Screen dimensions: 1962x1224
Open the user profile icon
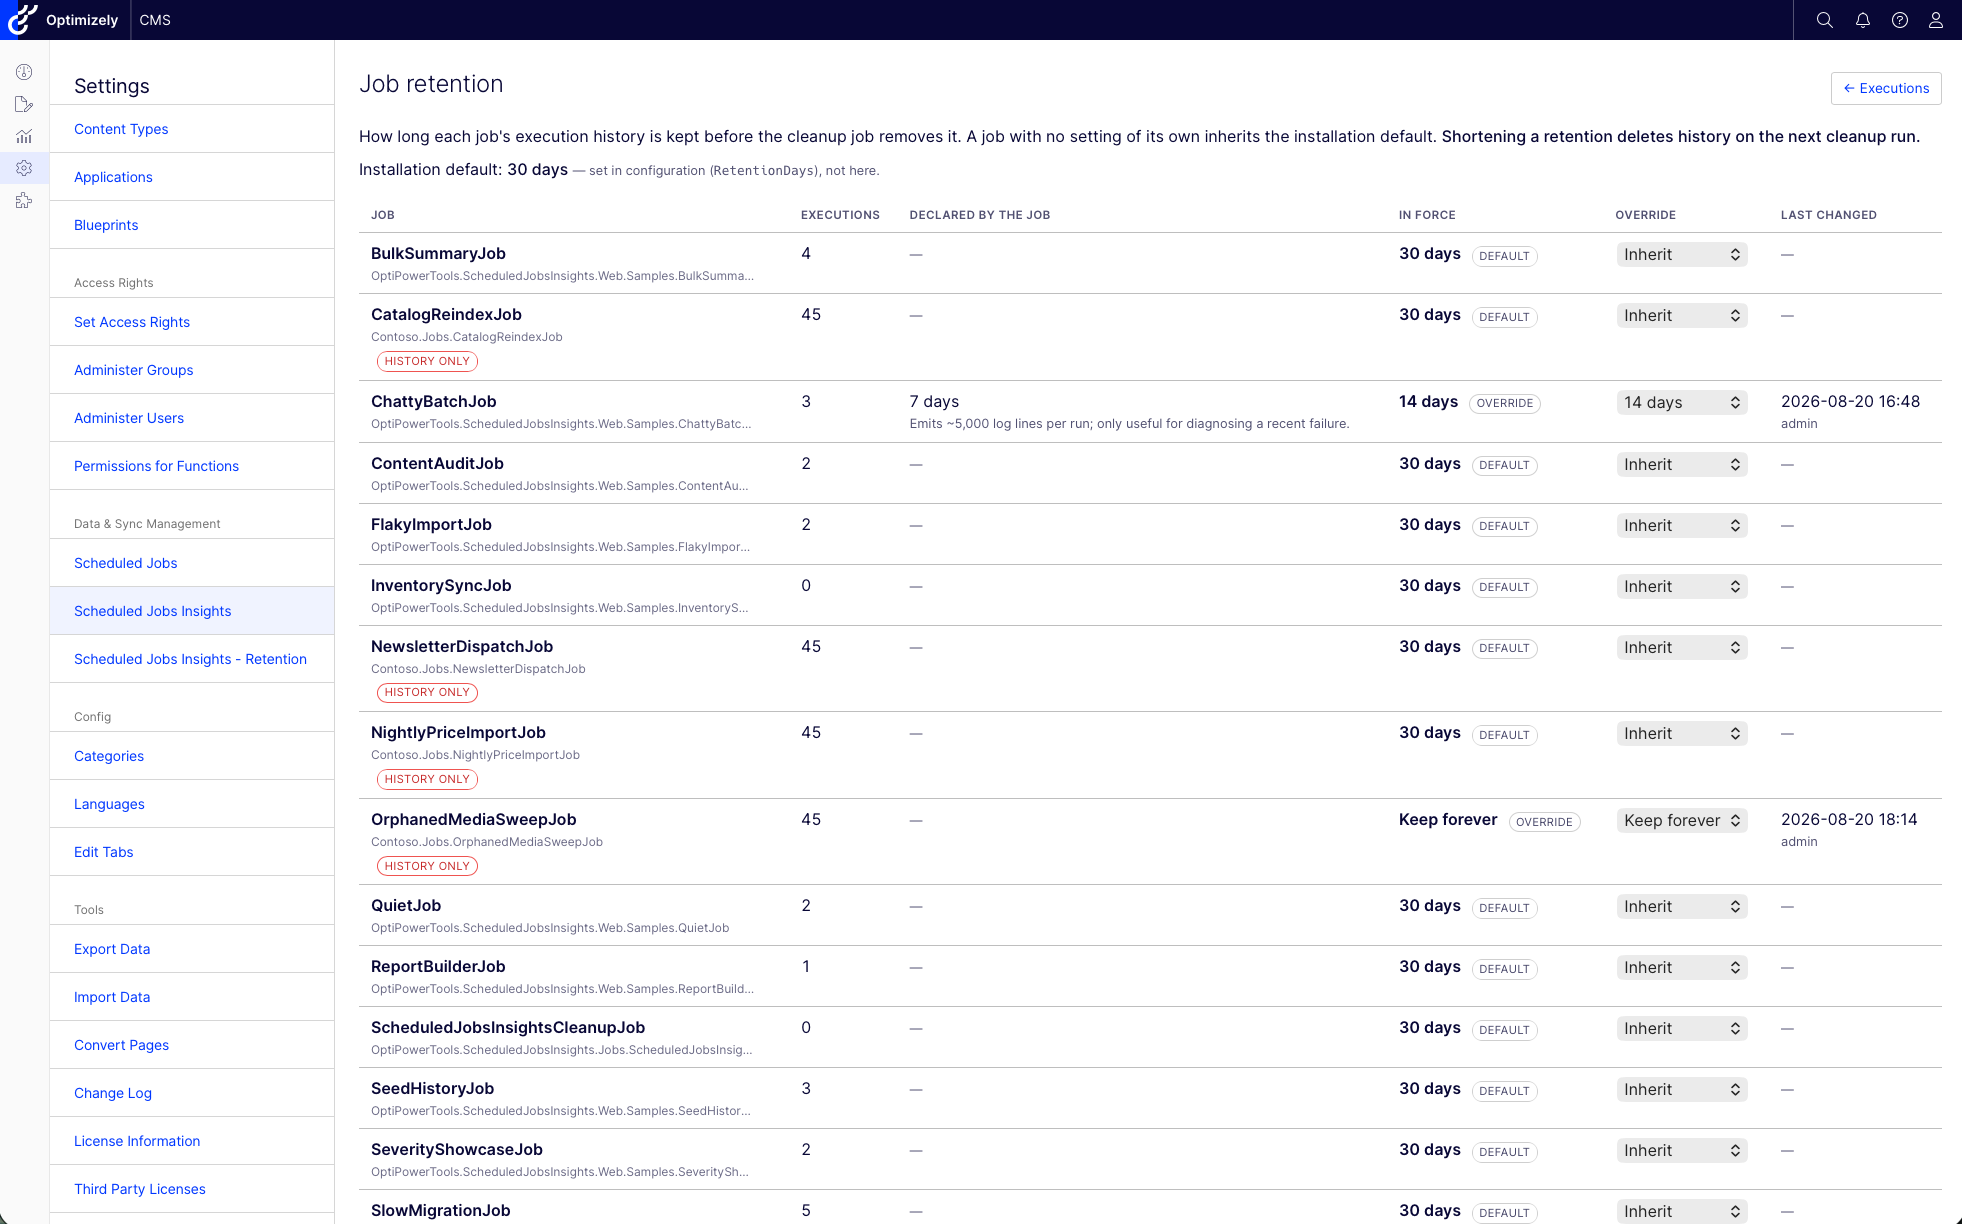coord(1936,20)
